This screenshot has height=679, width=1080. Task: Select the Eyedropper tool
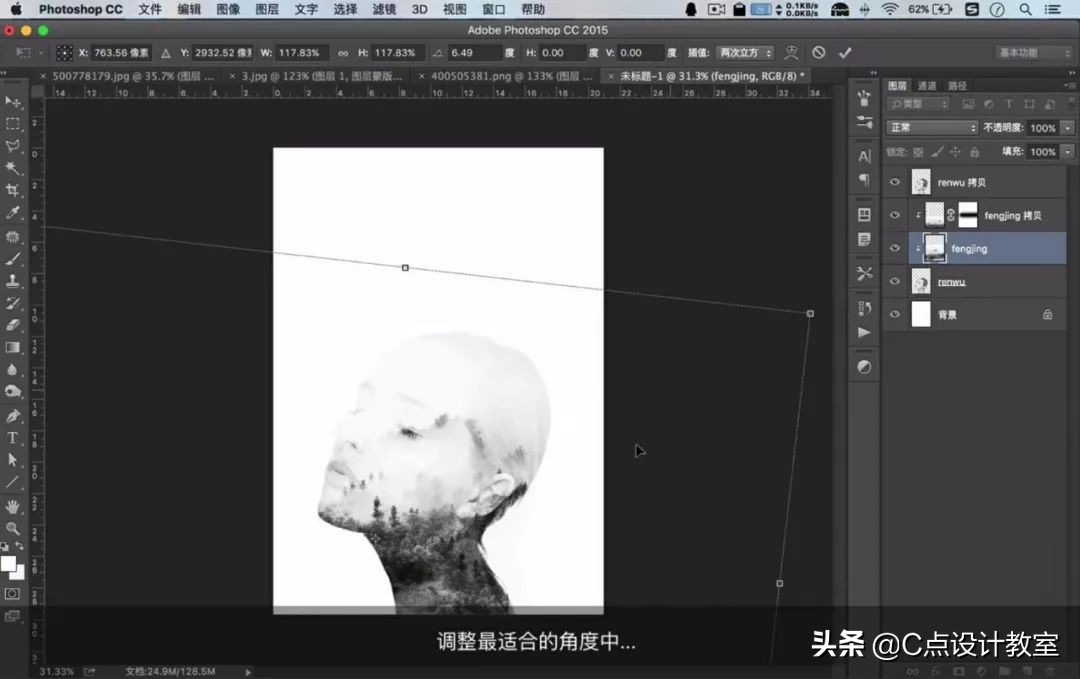pos(13,213)
